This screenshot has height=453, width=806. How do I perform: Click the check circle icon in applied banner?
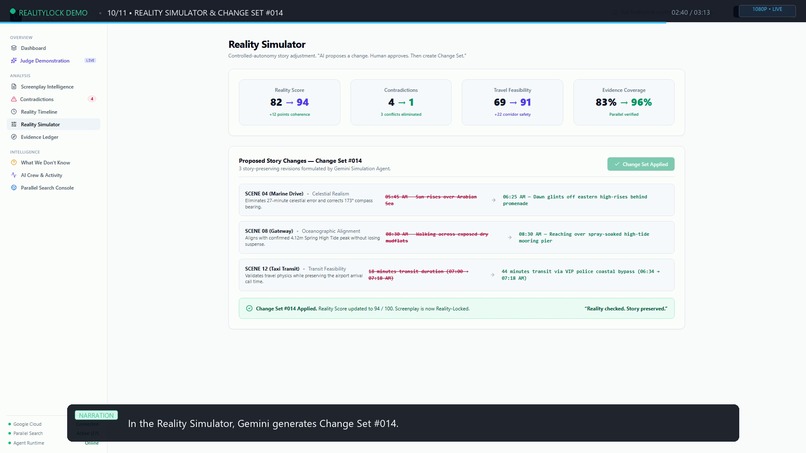pyautogui.click(x=249, y=309)
